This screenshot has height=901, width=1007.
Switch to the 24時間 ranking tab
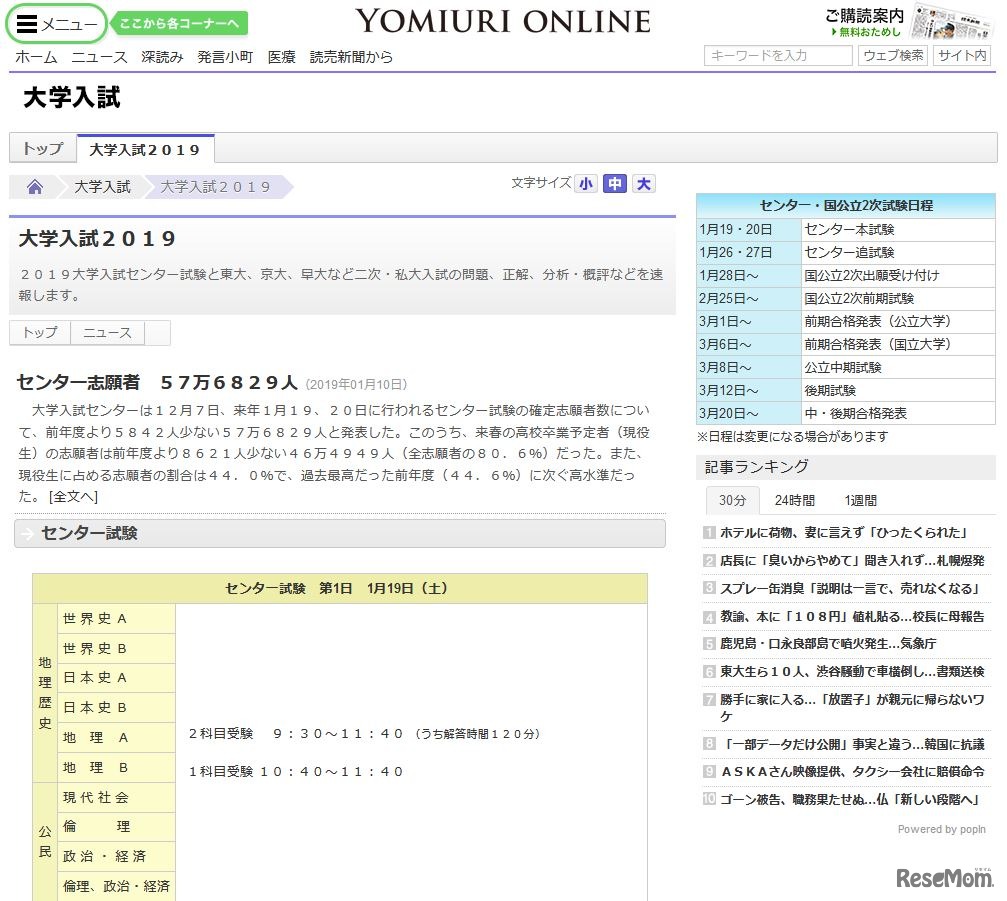[794, 500]
